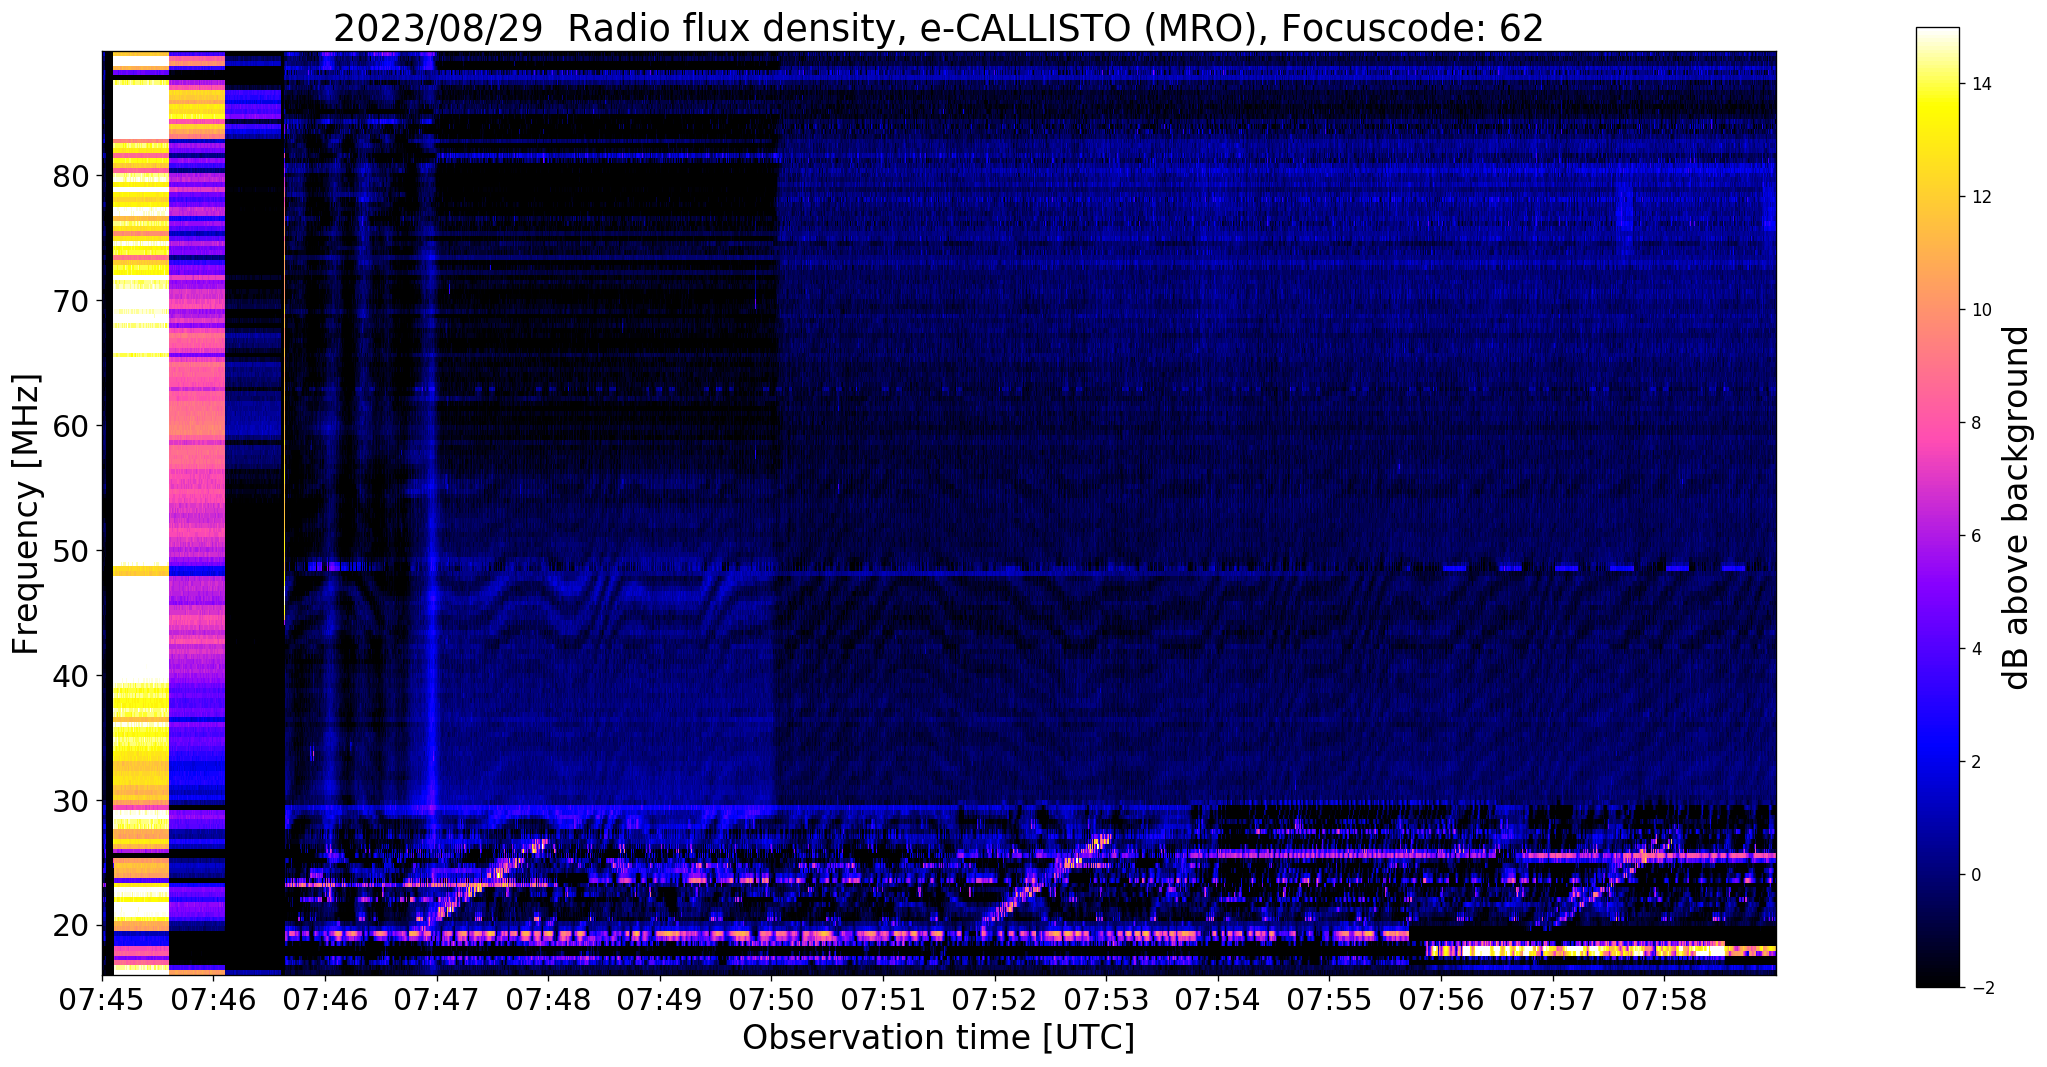The height and width of the screenshot is (1067, 2047).
Task: Click the 07:58 time tick label
Action: 1664,999
